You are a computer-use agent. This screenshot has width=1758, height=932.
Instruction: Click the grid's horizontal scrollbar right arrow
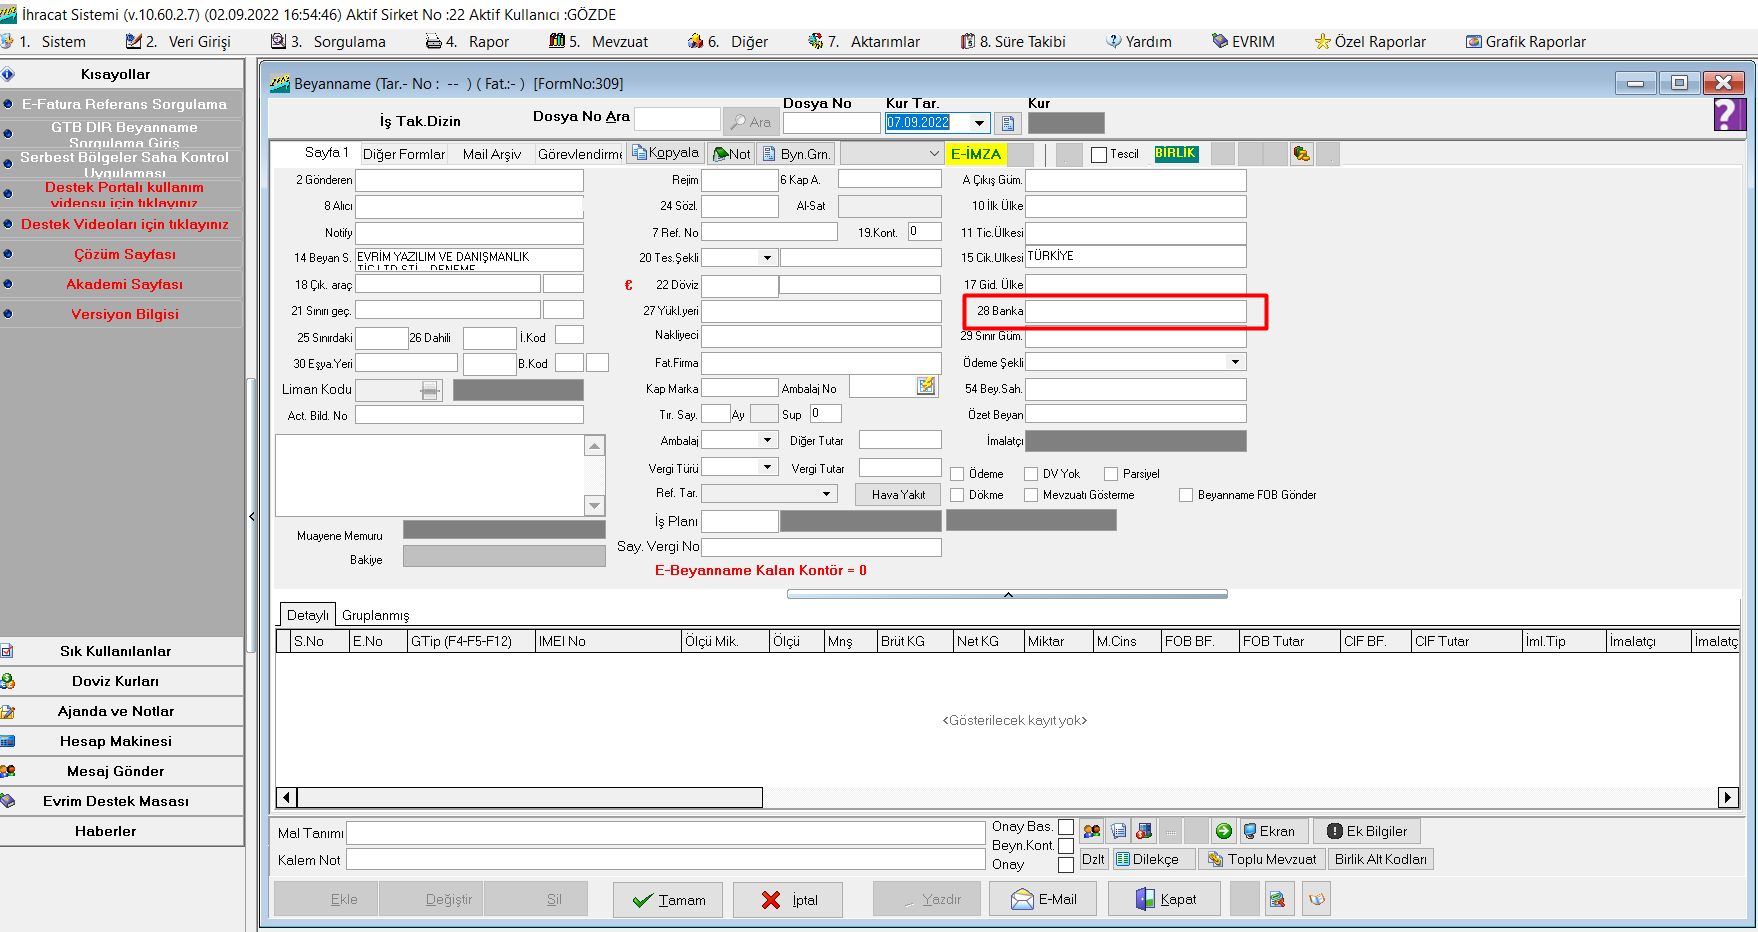coord(1728,797)
